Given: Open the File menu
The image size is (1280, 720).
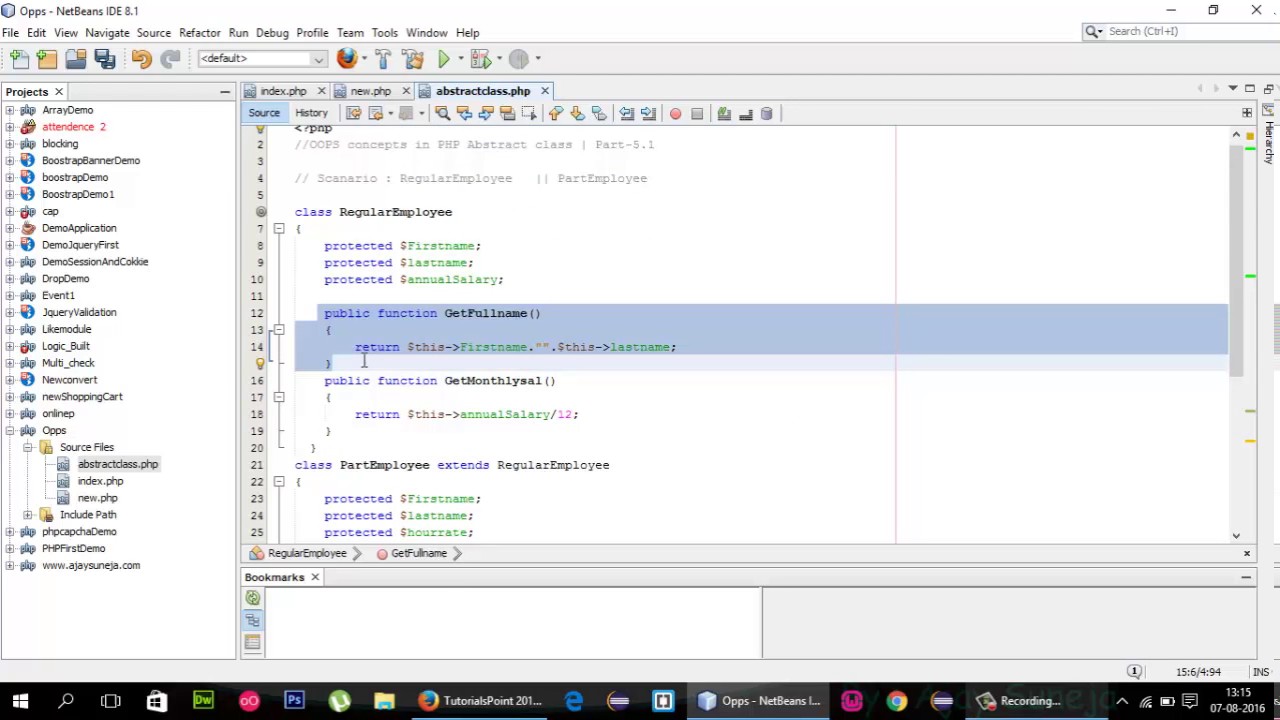Looking at the screenshot, I should click(x=10, y=33).
